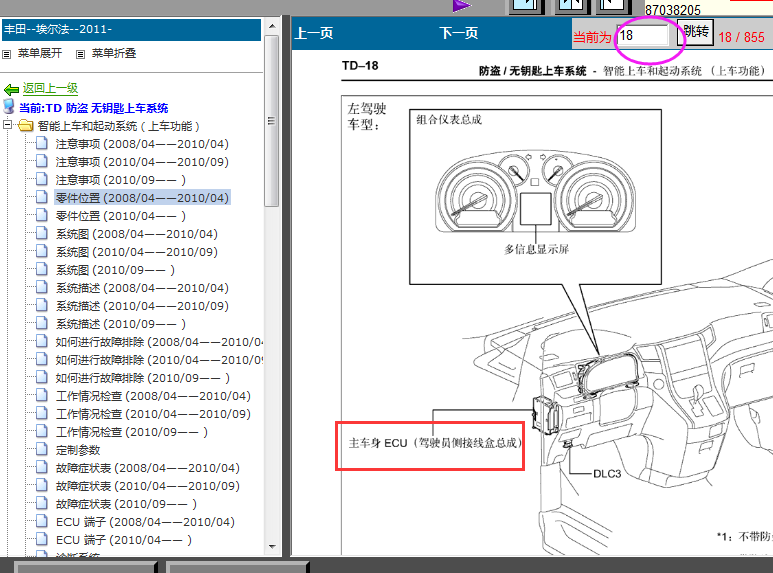
Task: Open 注意事项 (2010/04——2010/09)
Action: tap(142, 162)
